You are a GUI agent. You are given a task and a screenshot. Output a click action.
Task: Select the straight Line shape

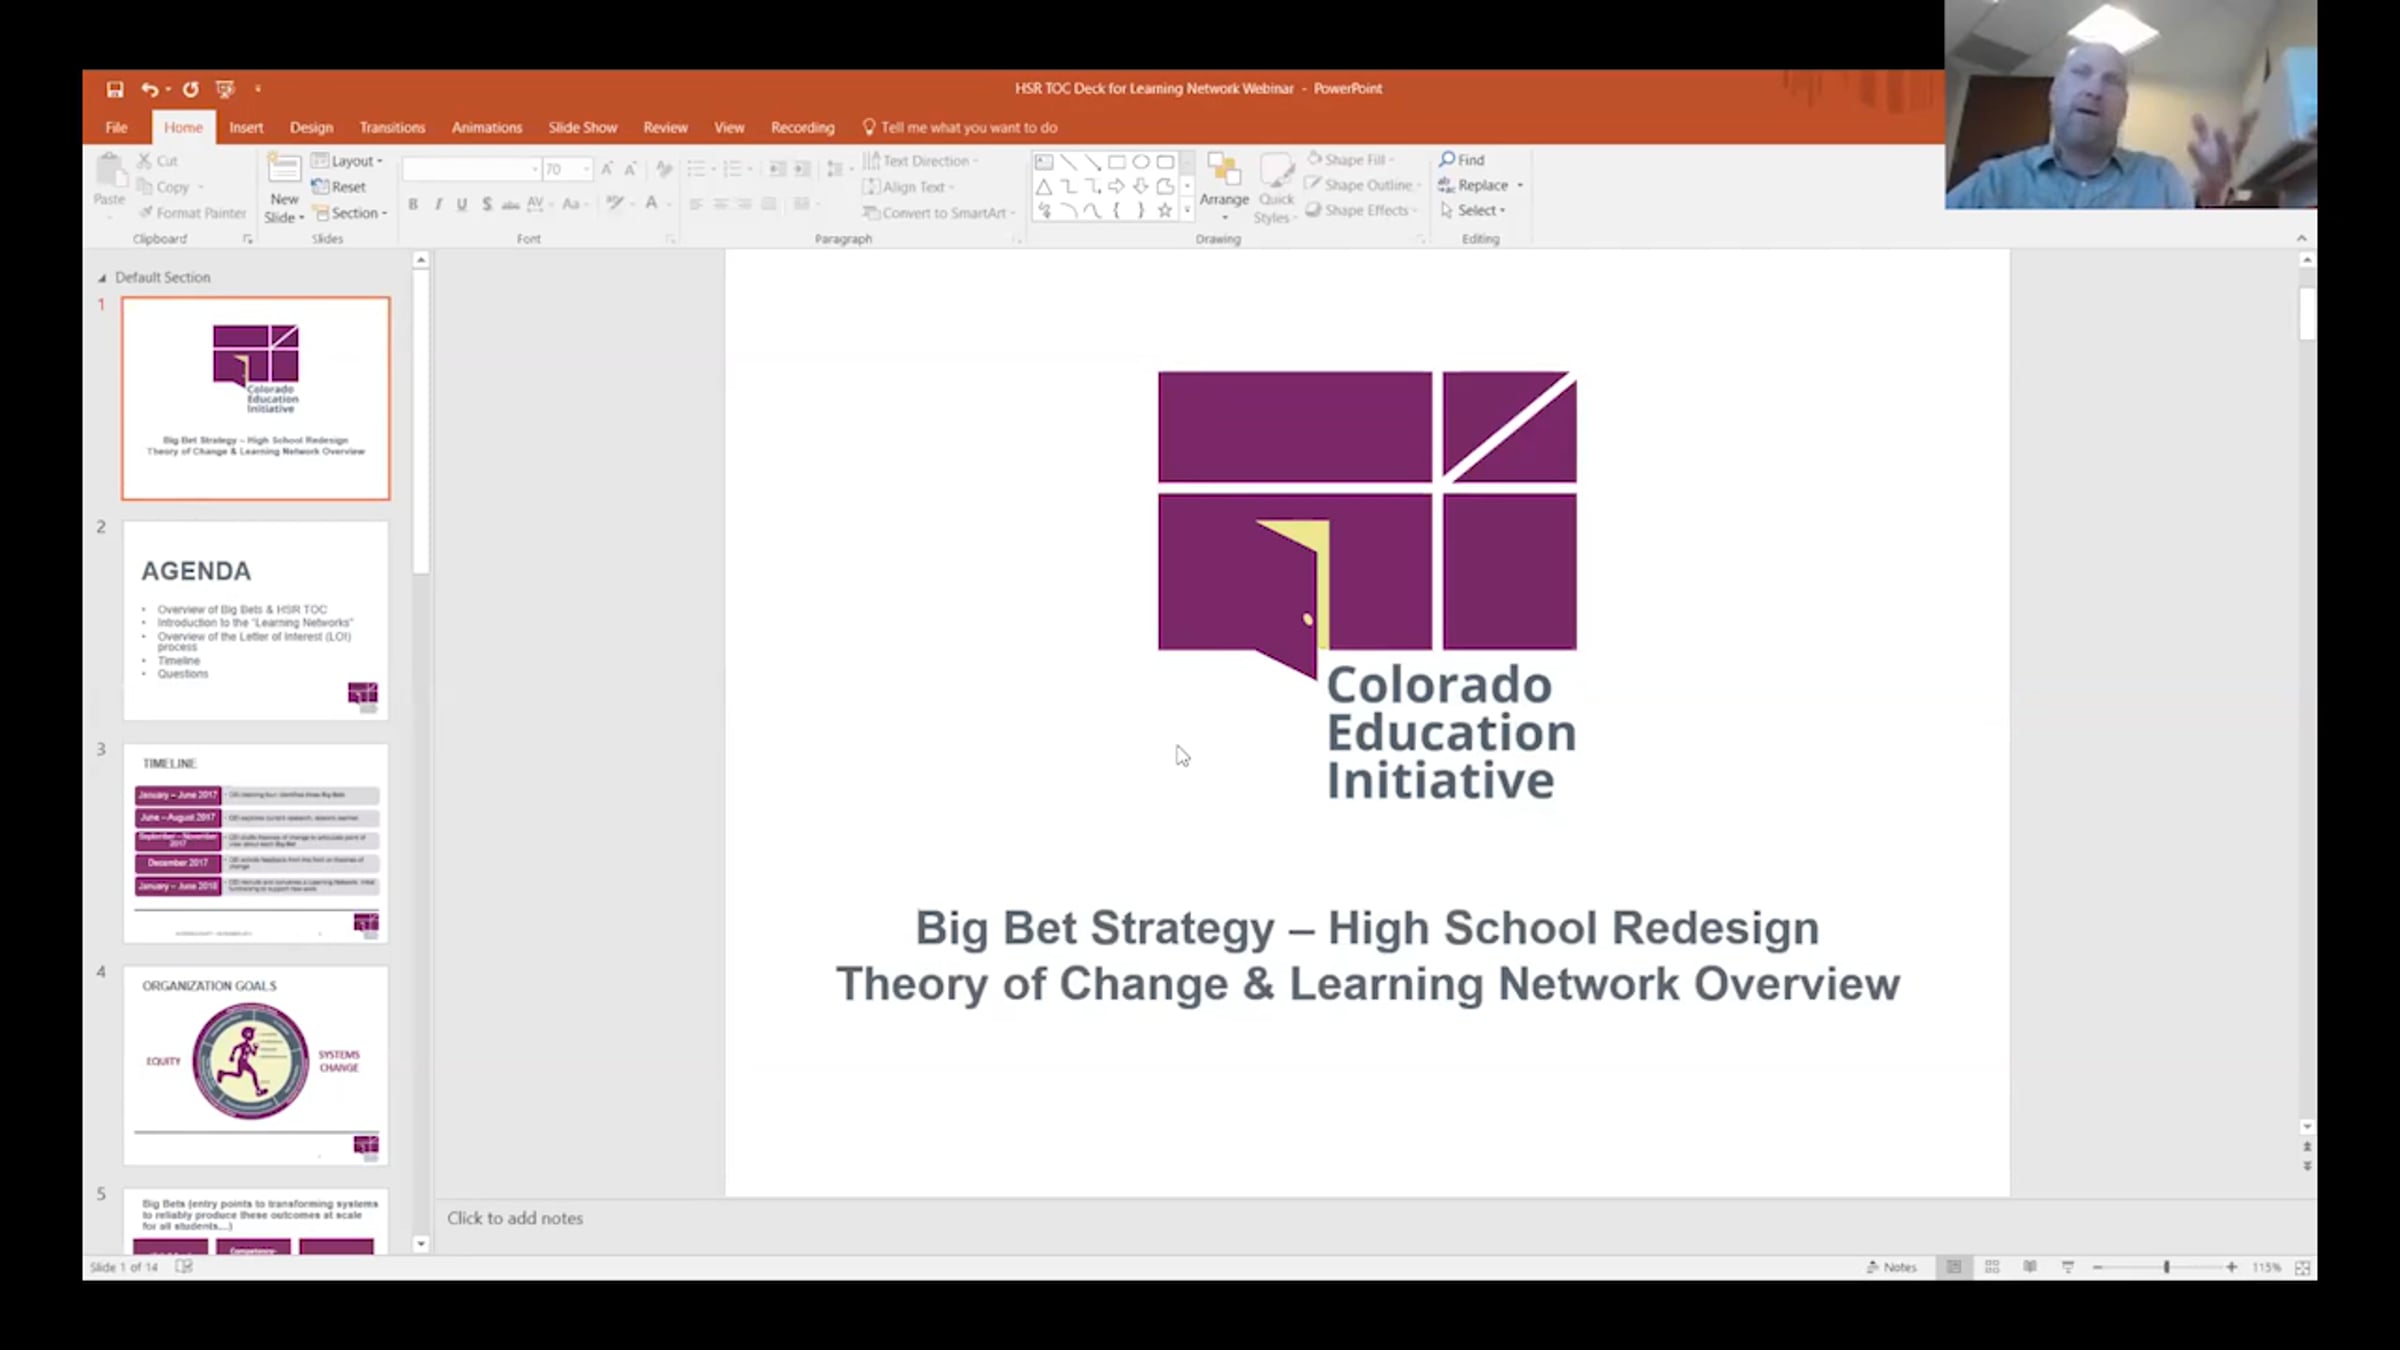(x=1068, y=162)
